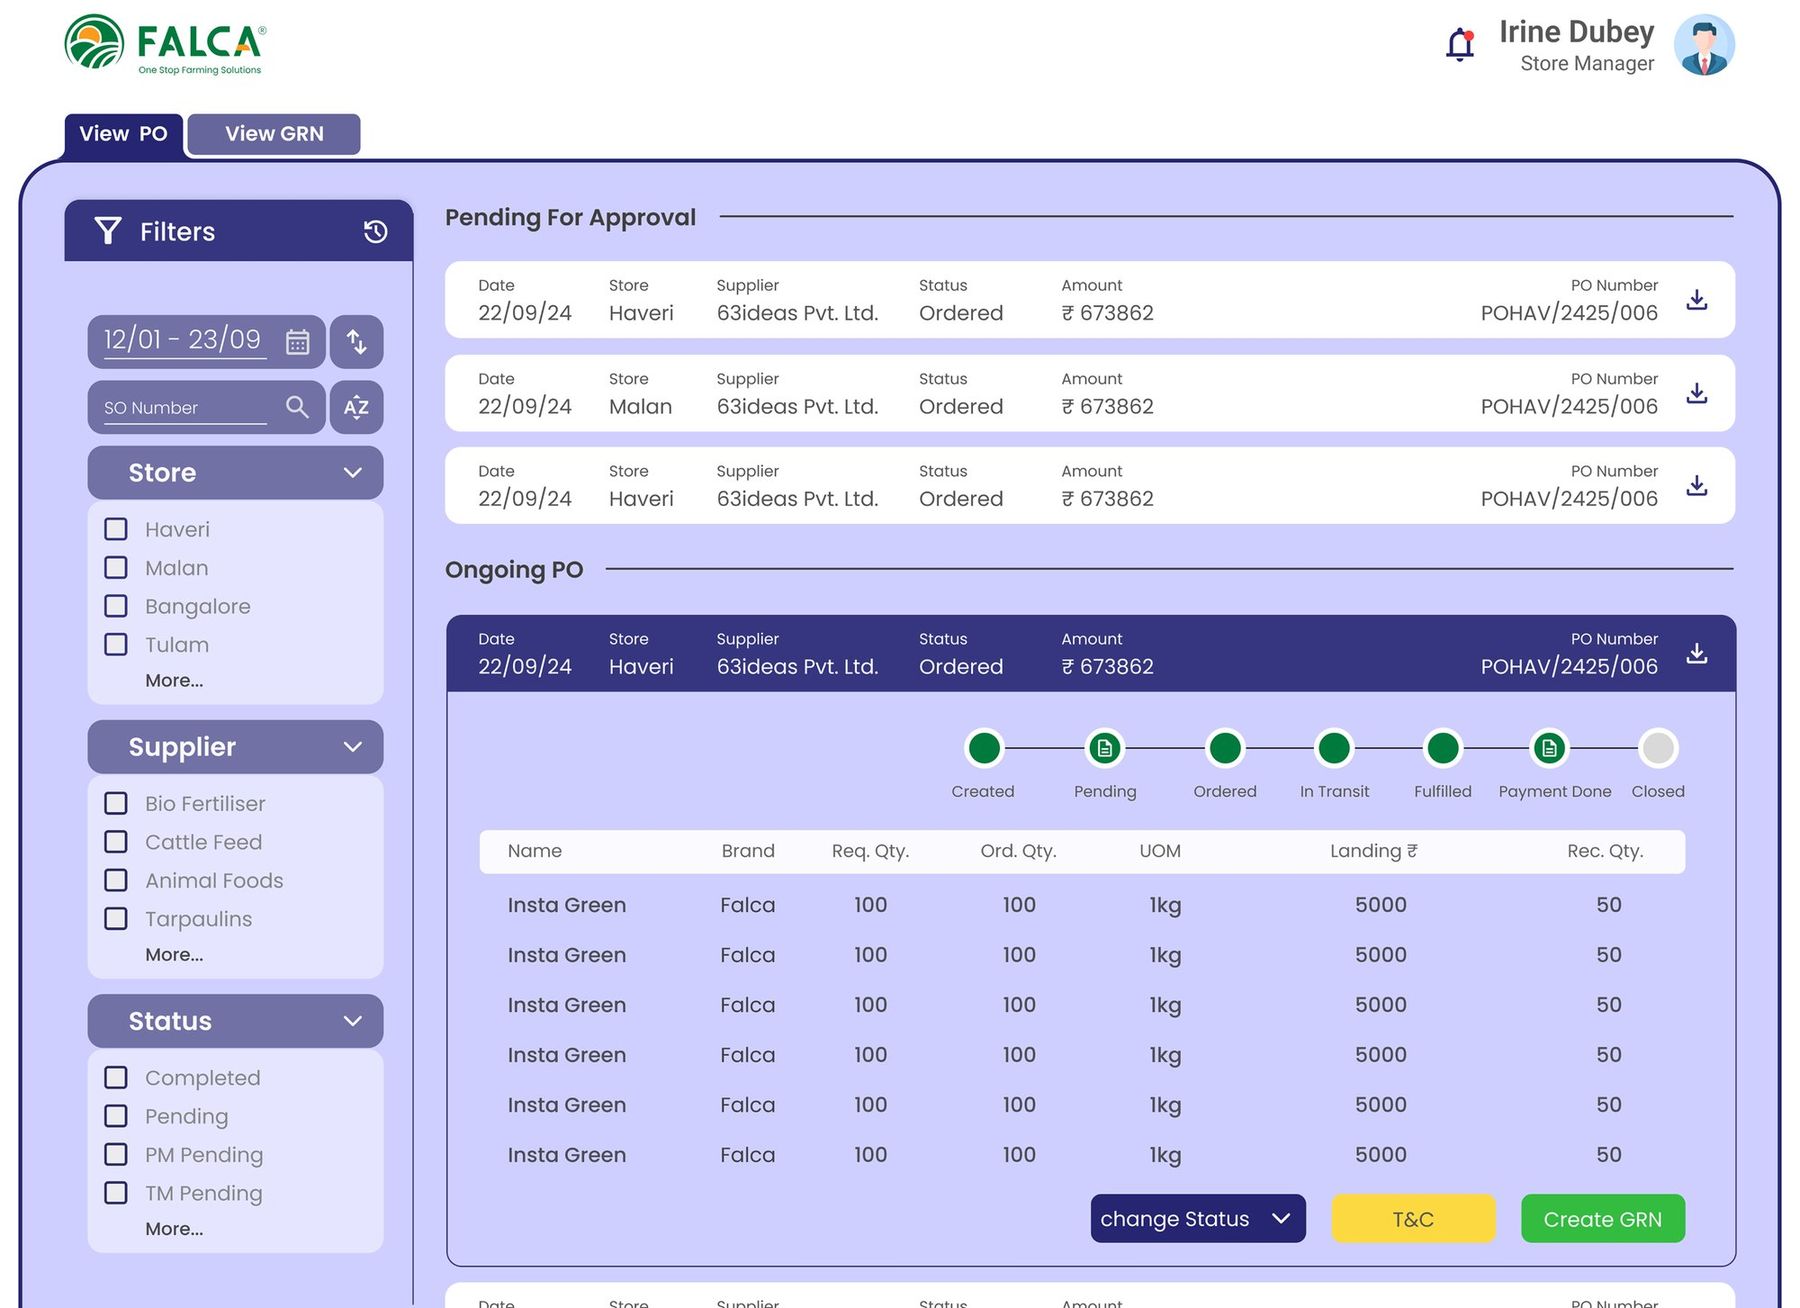Viewport: 1800px width, 1308px height.
Task: Check the Completed status filter
Action: [x=116, y=1077]
